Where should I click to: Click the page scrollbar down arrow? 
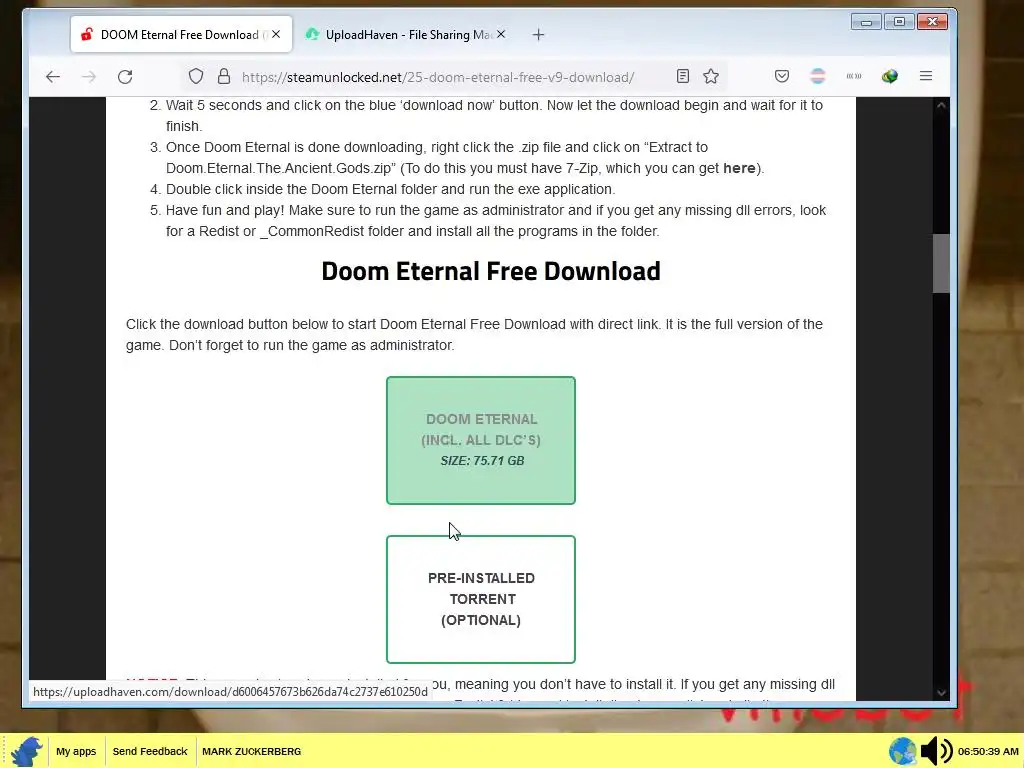(941, 692)
